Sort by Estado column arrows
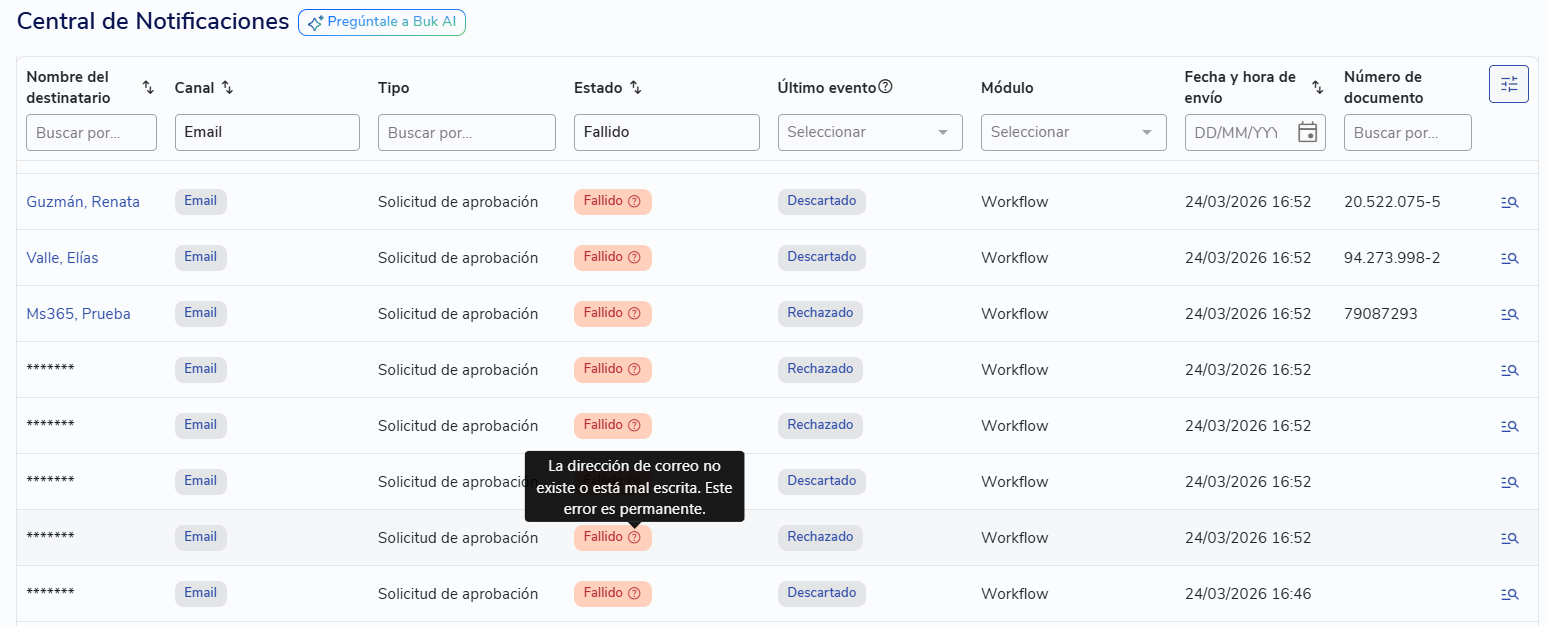 [635, 88]
